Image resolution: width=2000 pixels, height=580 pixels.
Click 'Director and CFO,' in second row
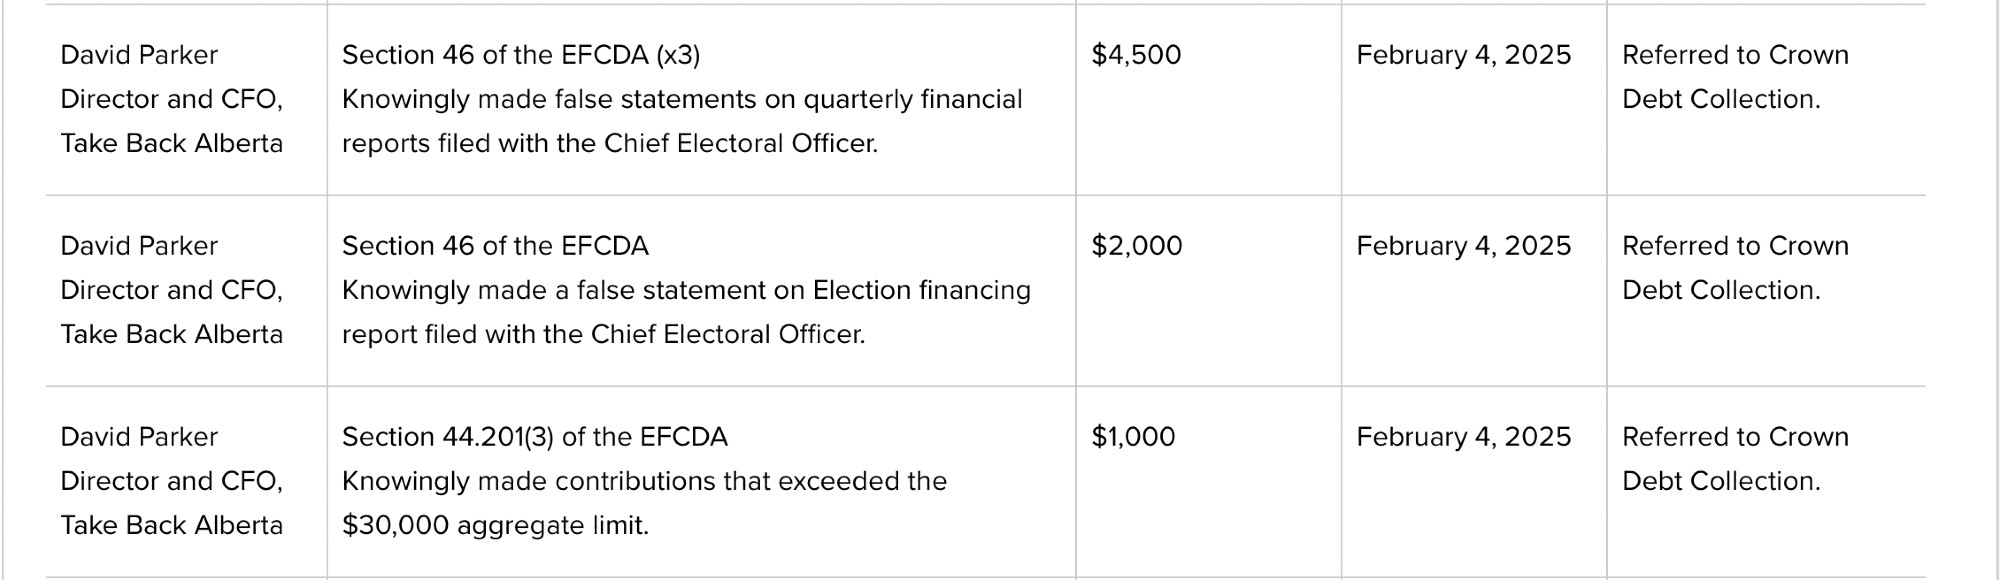pos(172,290)
